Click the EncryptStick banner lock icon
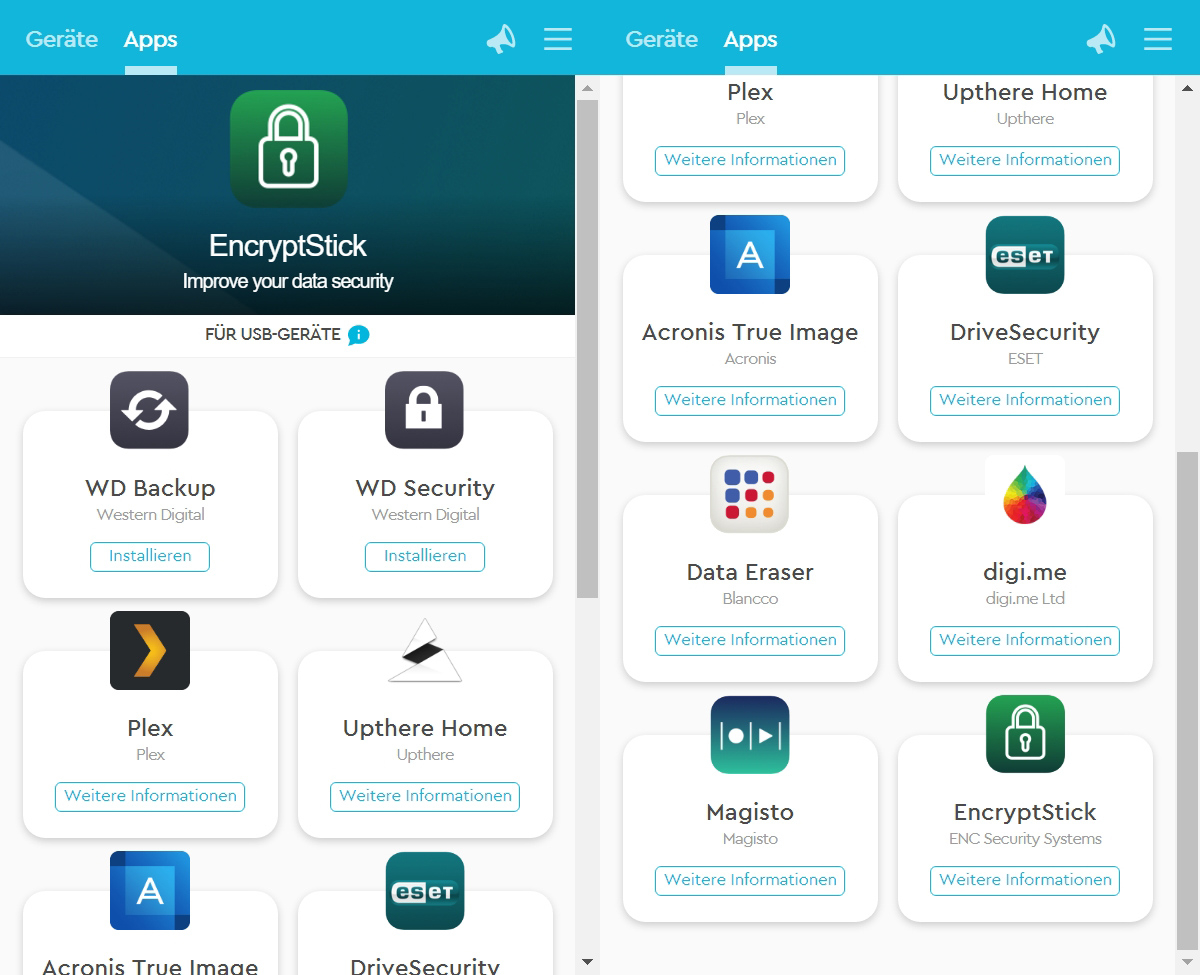This screenshot has width=1200, height=975. pos(288,149)
